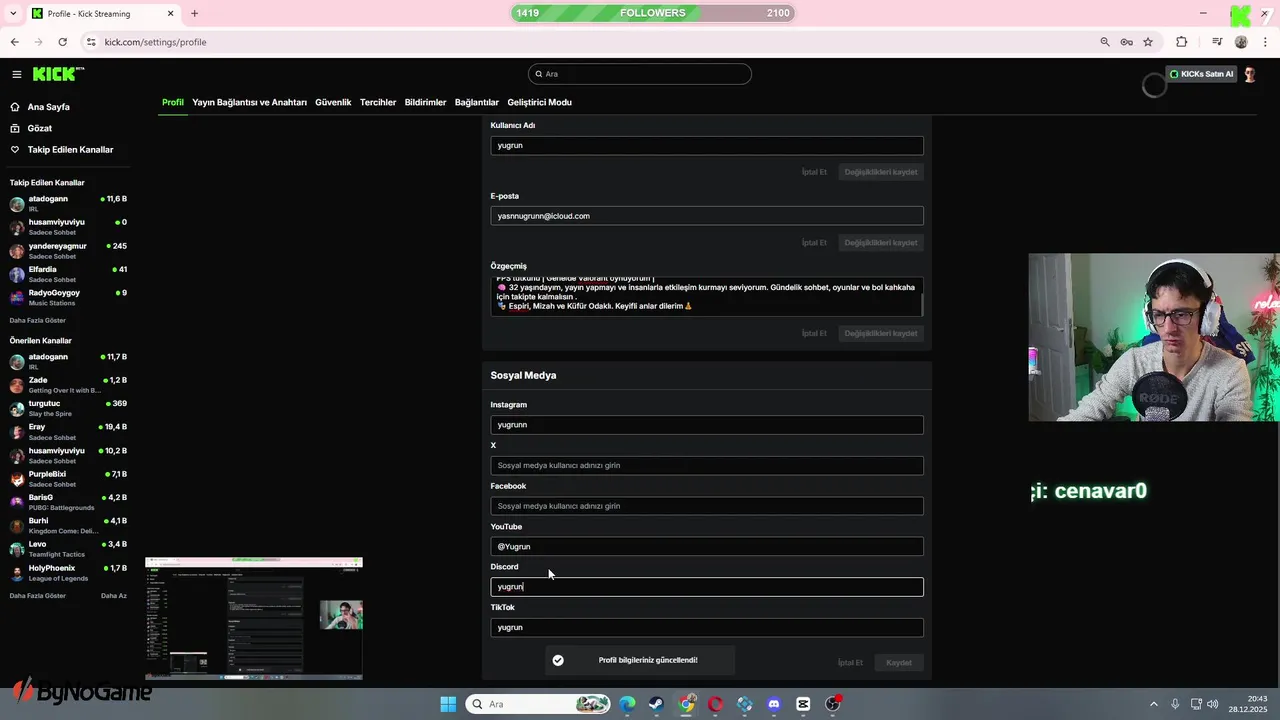
Task: Click the E-posta input field
Action: click(x=707, y=216)
